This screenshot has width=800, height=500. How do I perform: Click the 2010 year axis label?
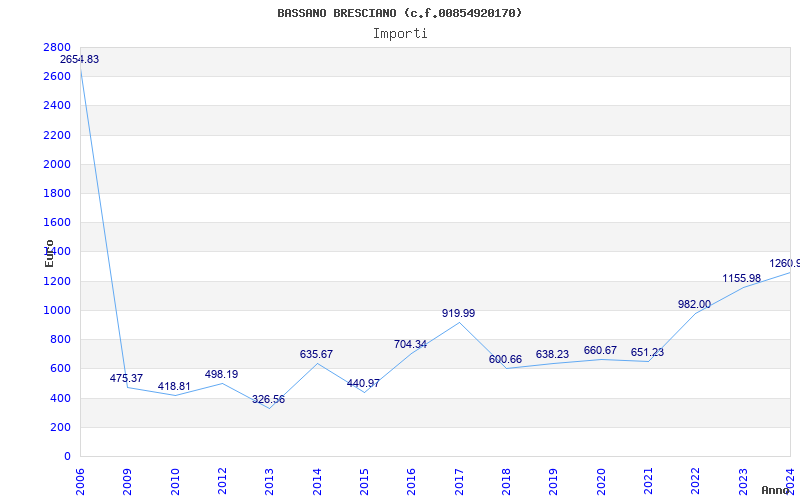[174, 482]
